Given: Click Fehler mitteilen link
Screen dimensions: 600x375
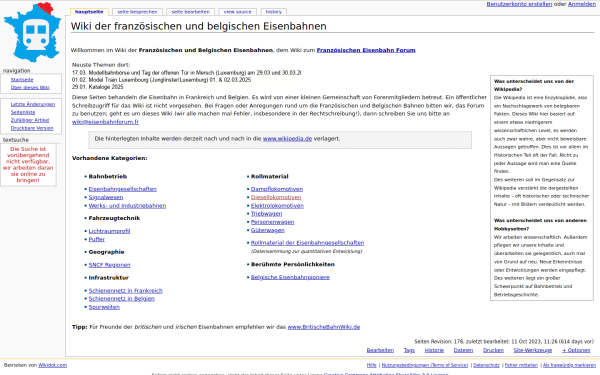Looking at the screenshot, I should click(521, 365).
